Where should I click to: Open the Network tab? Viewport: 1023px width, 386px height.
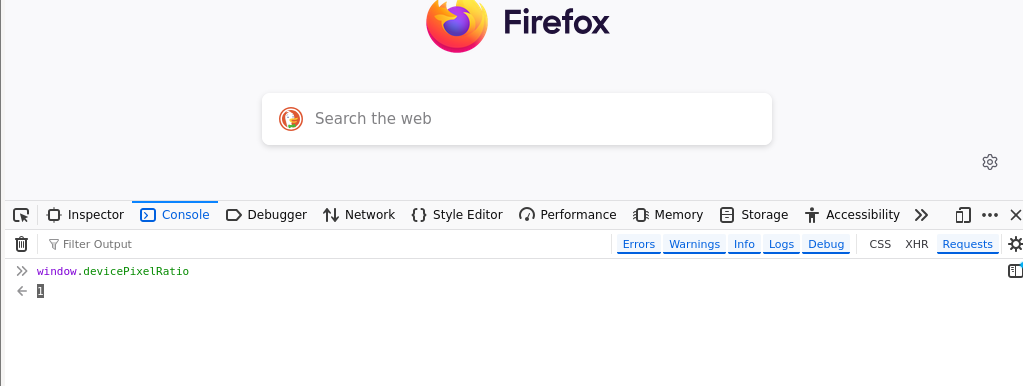(x=359, y=215)
